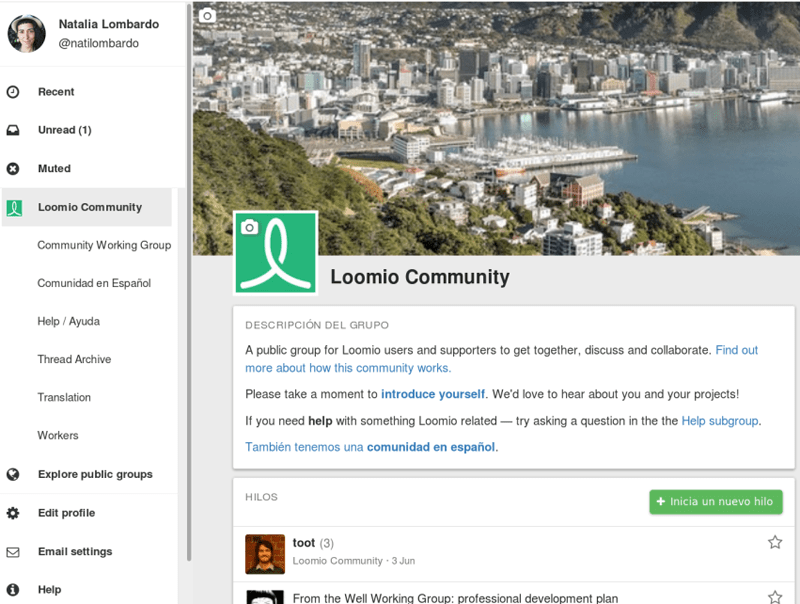Click the large Loomio Community group logo
800x604 pixels.
[x=276, y=253]
